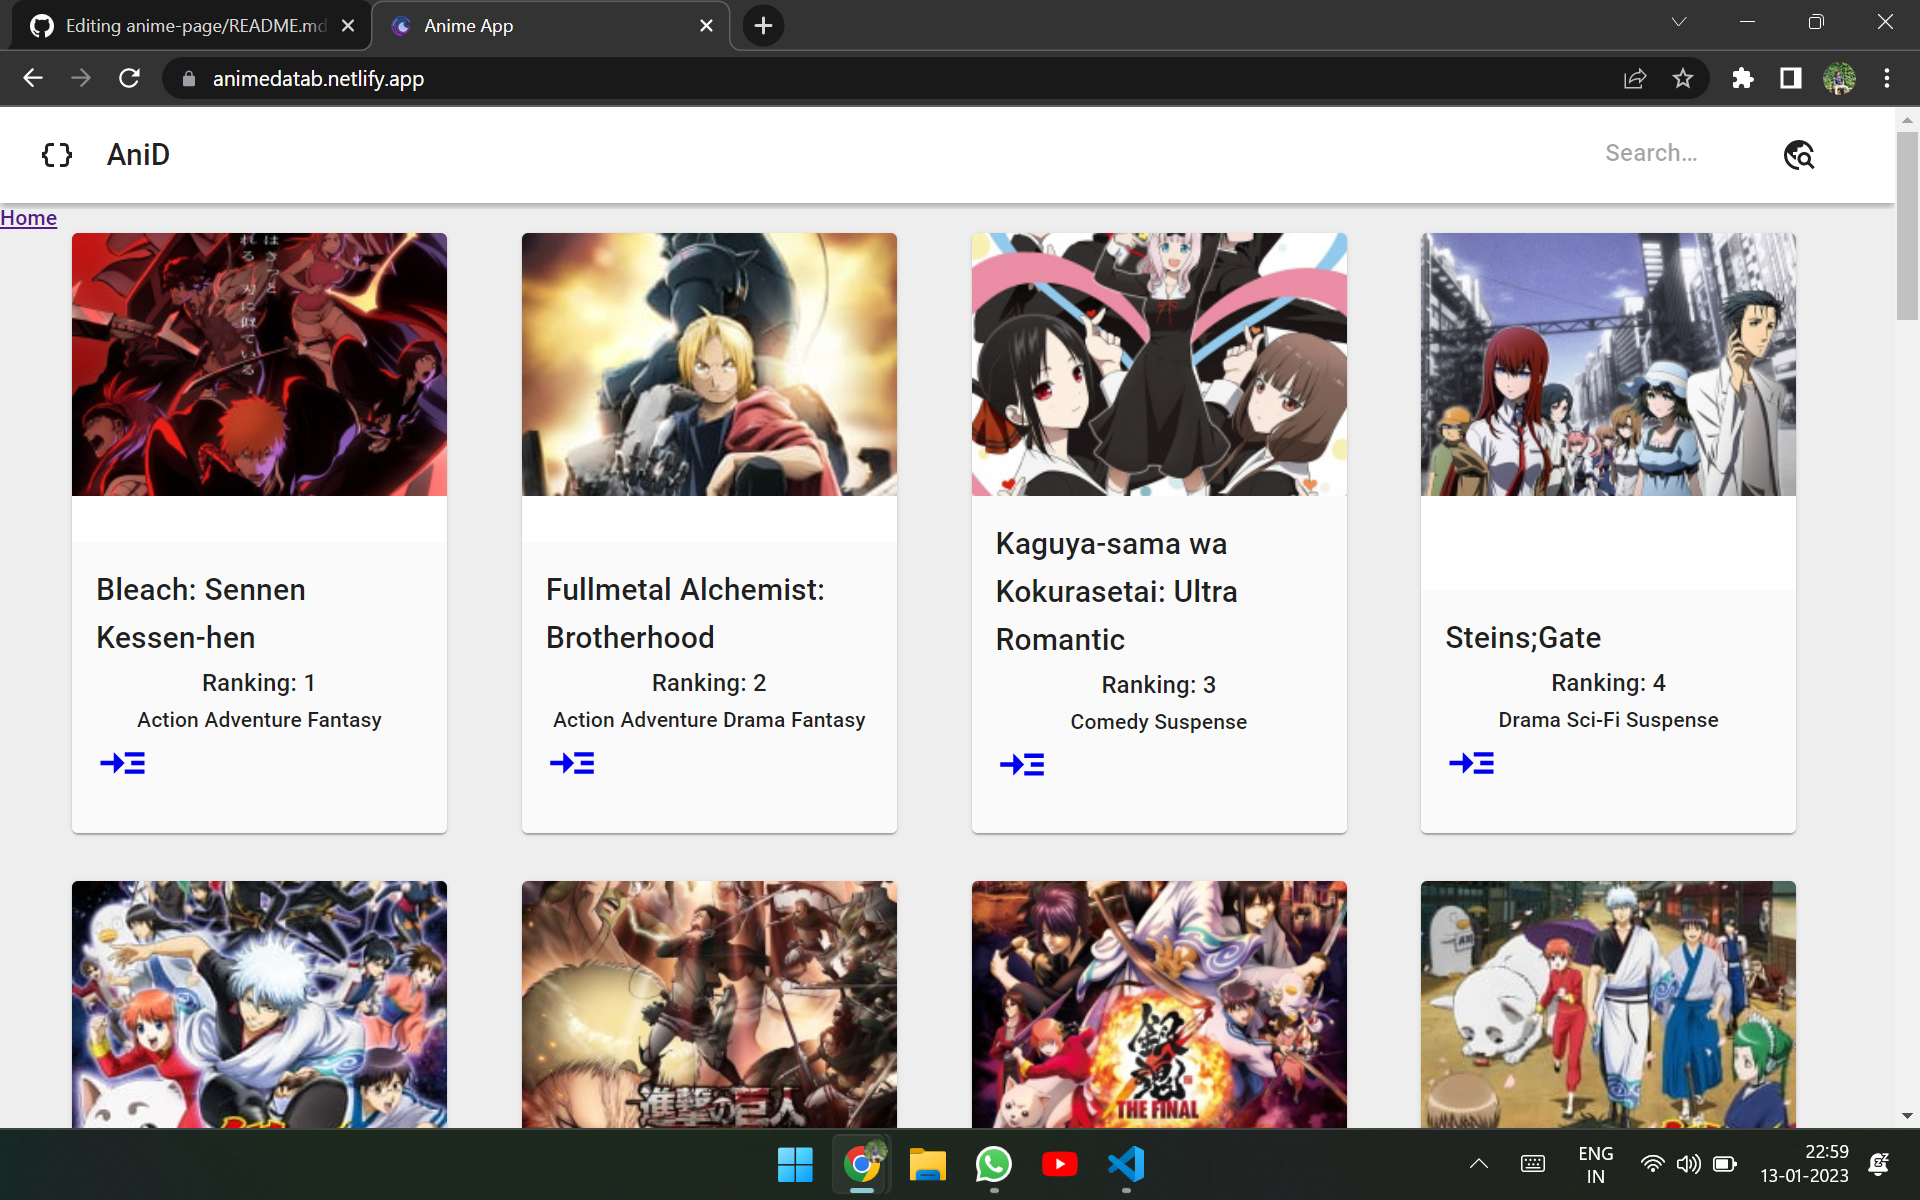Toggle the browser side panel icon
This screenshot has width=1920, height=1200.
pos(1791,78)
